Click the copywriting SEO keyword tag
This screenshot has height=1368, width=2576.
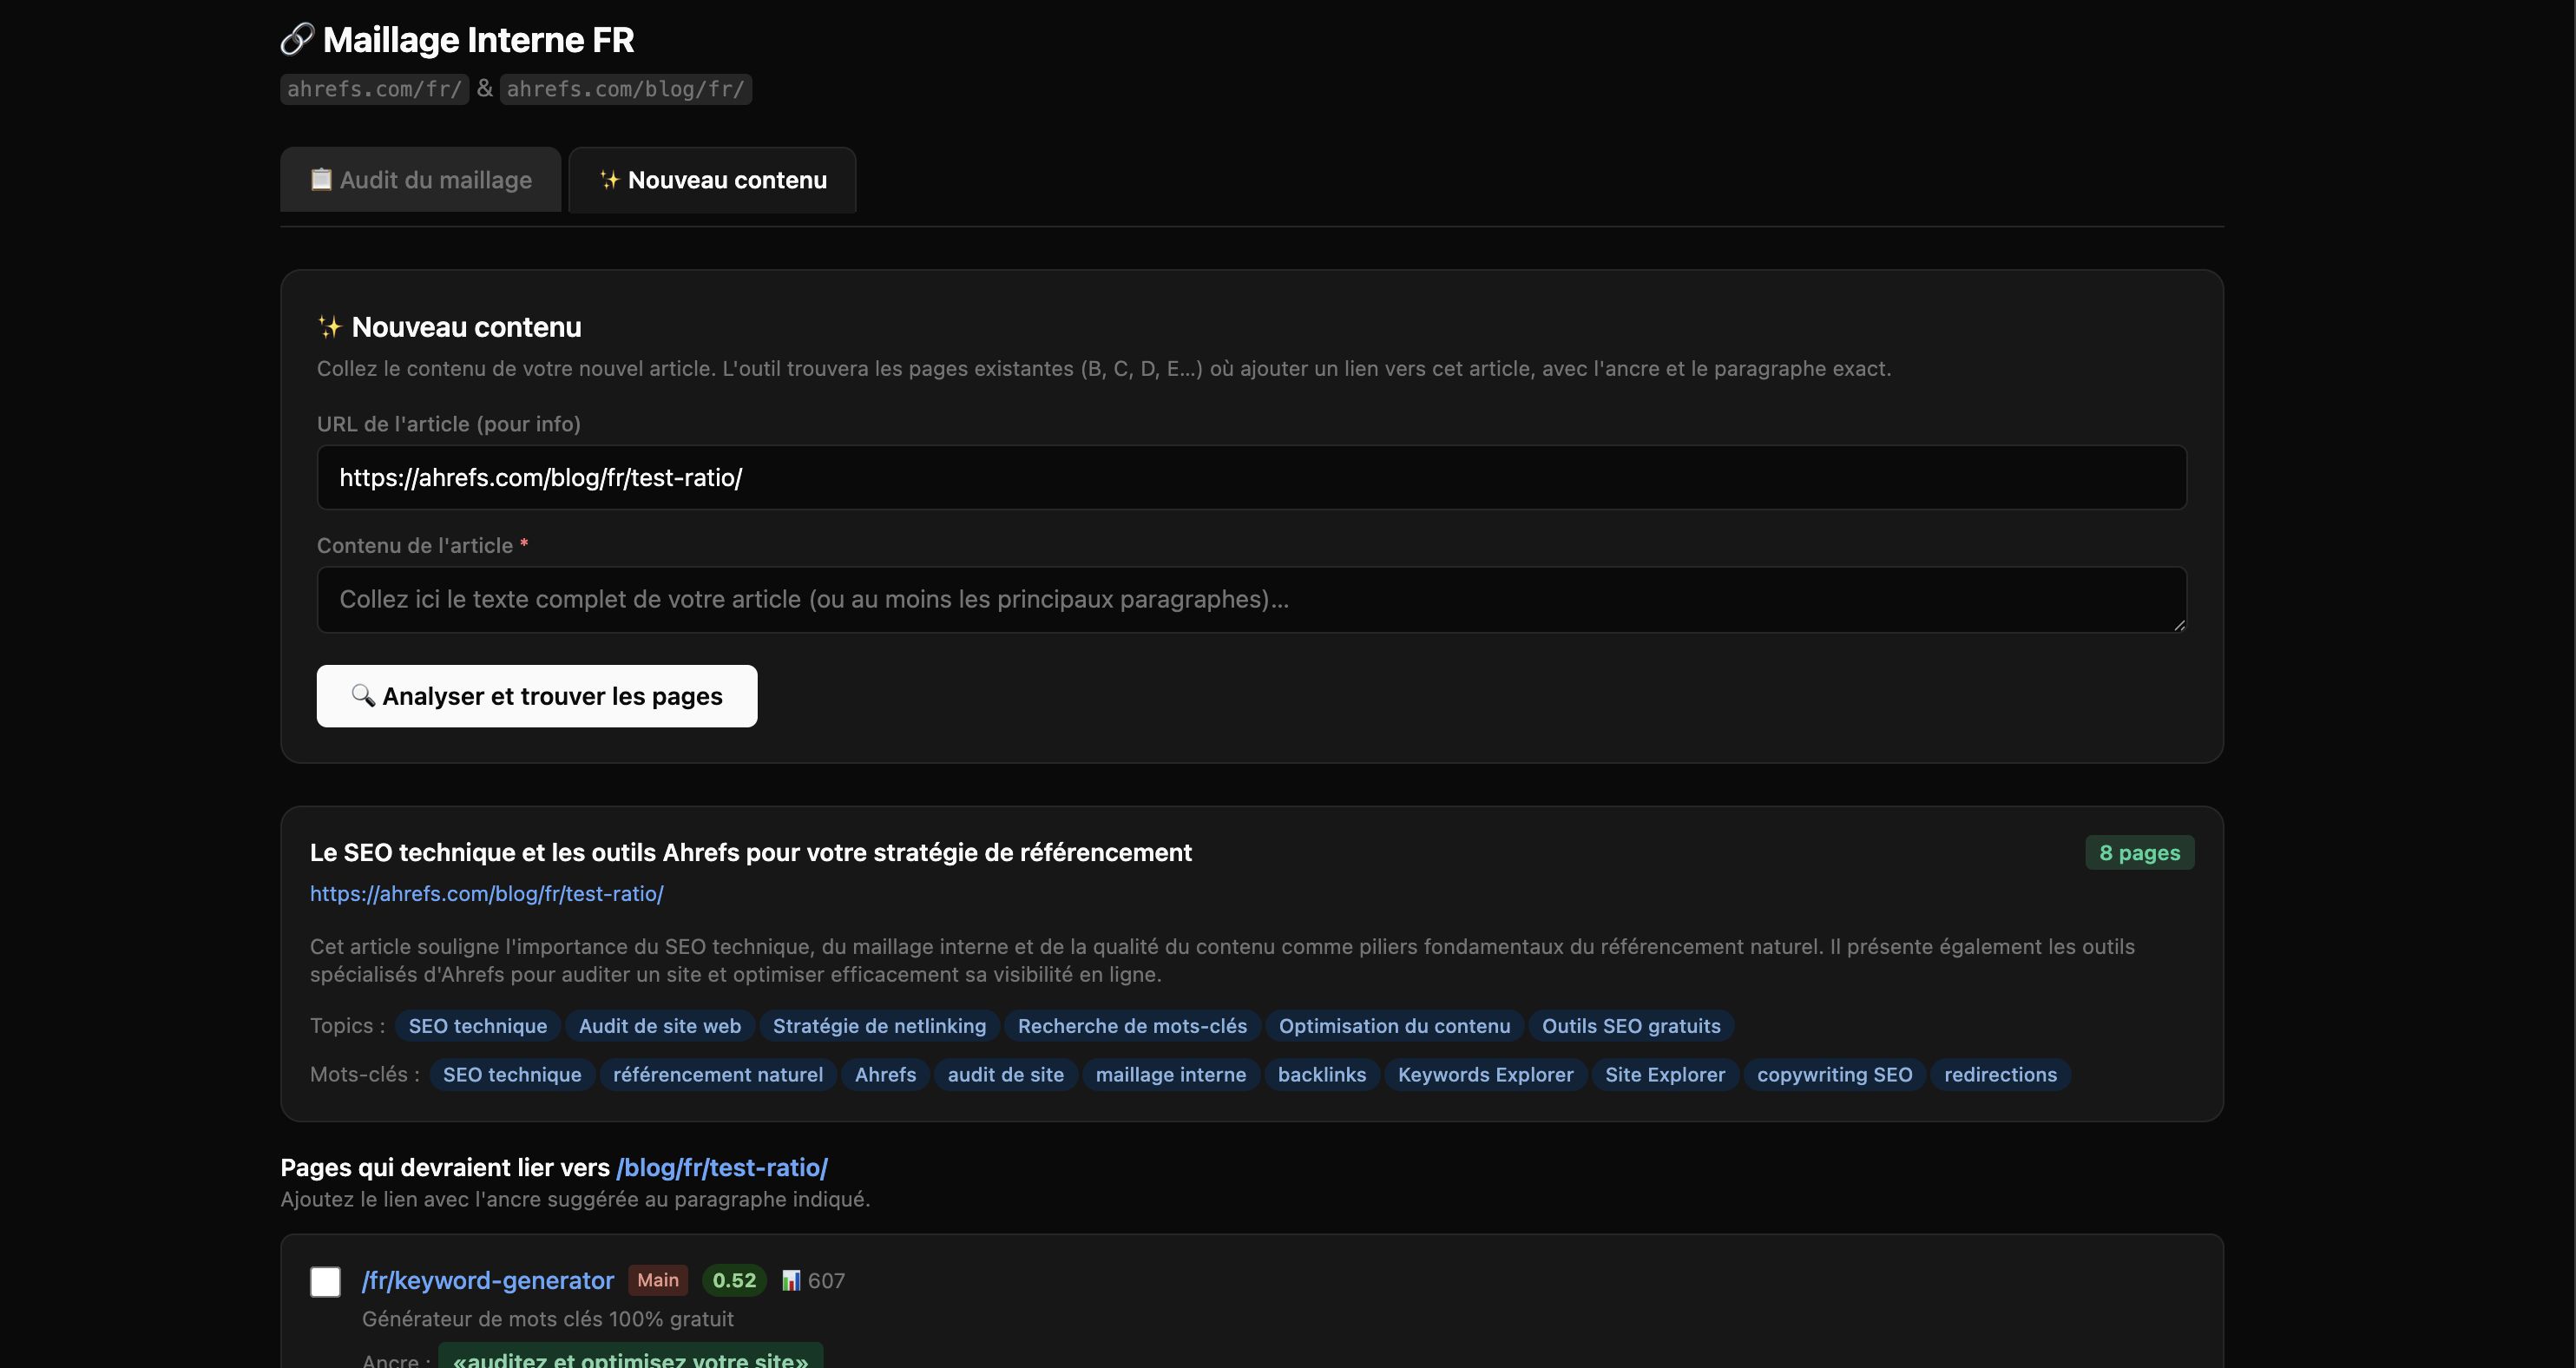point(1835,1074)
